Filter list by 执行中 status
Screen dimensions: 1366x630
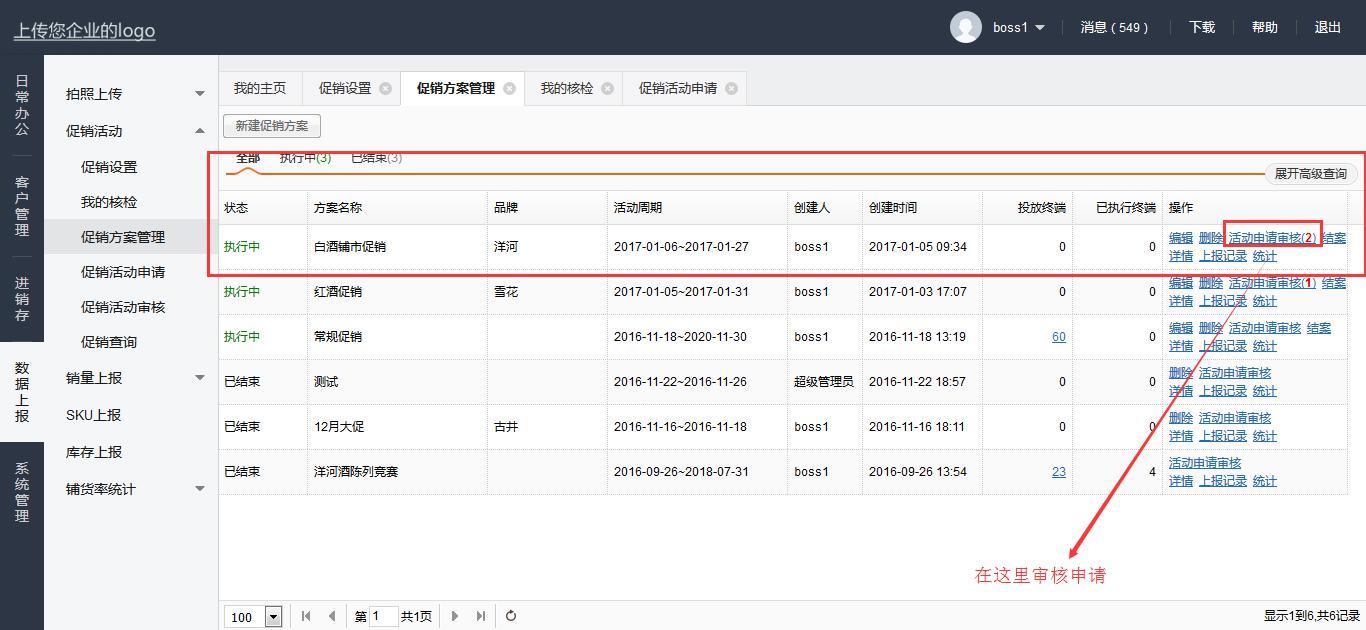coord(305,158)
